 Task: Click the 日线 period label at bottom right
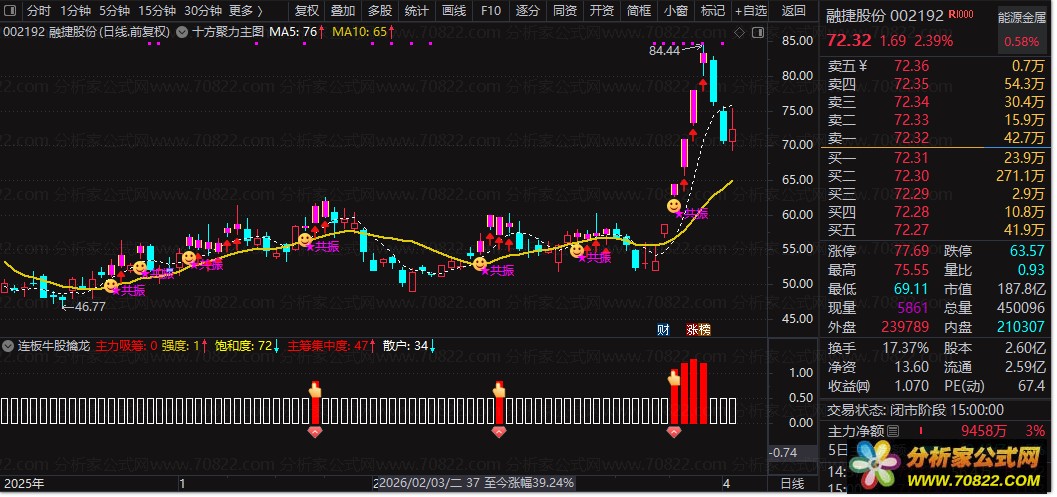(x=791, y=484)
